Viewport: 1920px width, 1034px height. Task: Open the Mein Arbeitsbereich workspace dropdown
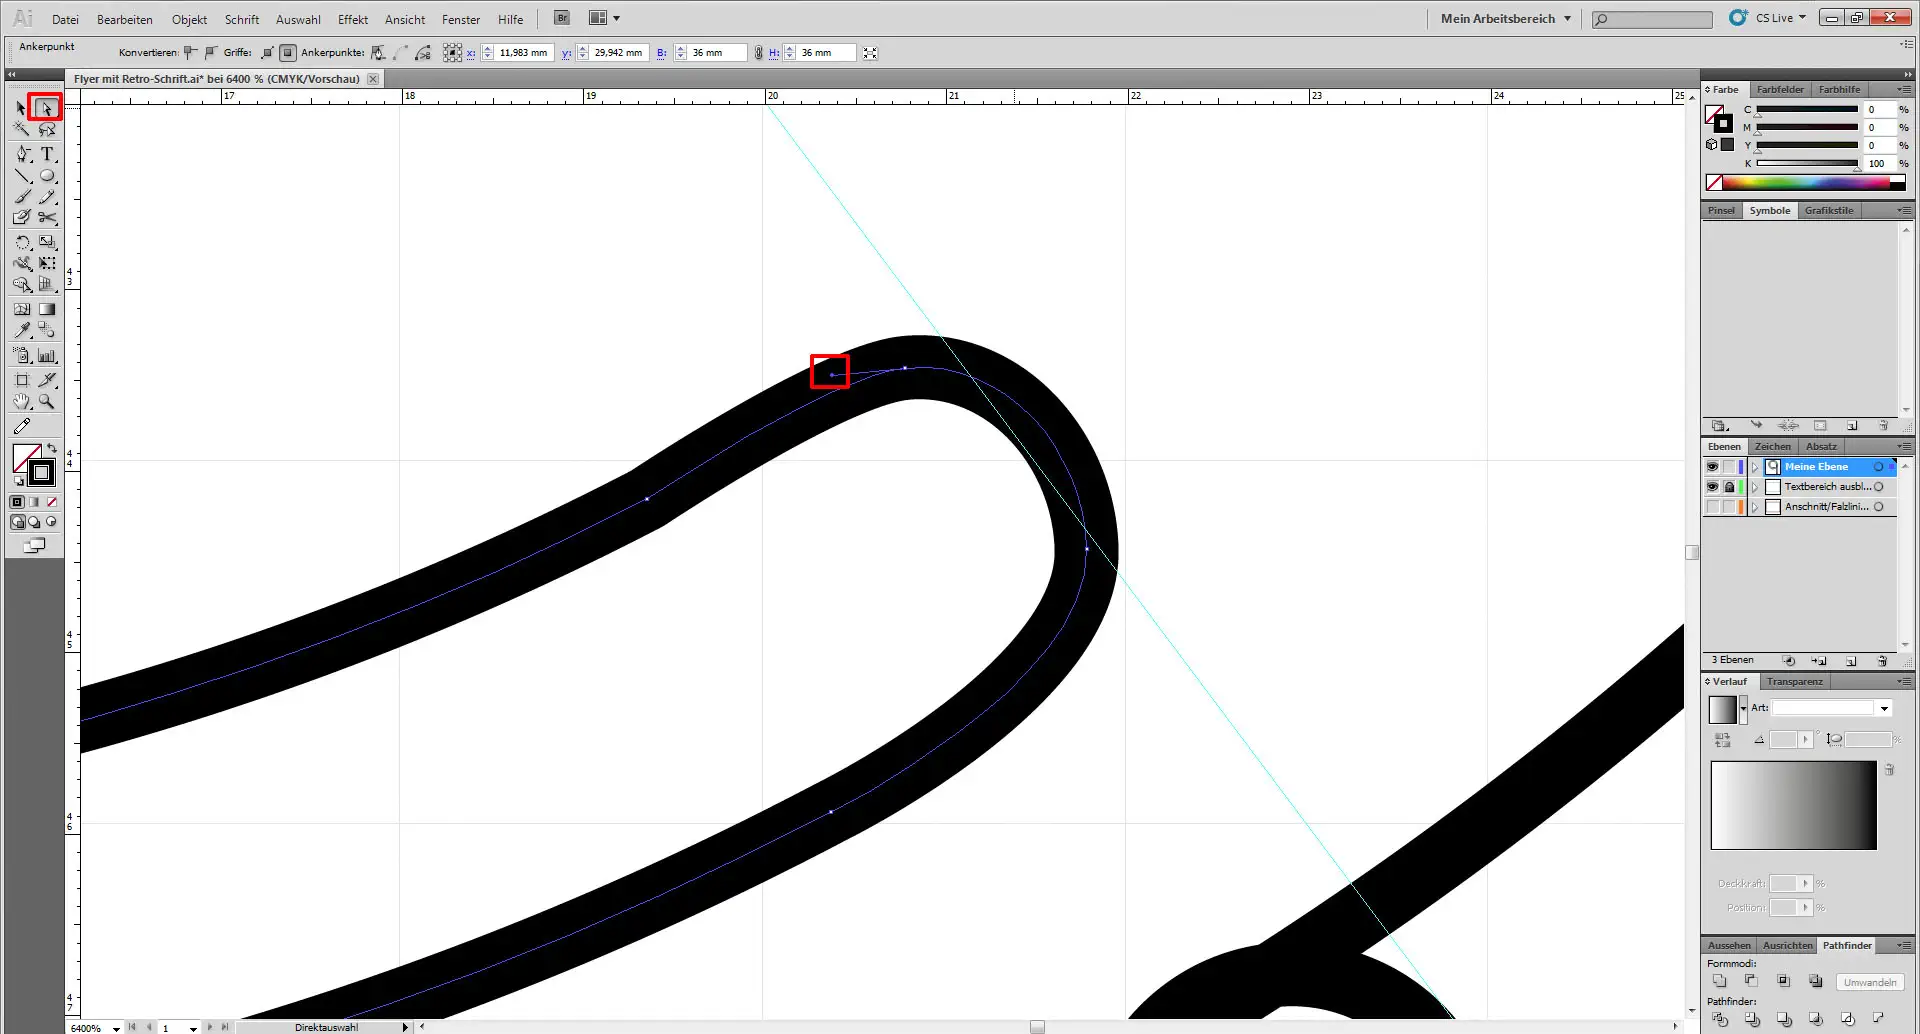tap(1505, 18)
